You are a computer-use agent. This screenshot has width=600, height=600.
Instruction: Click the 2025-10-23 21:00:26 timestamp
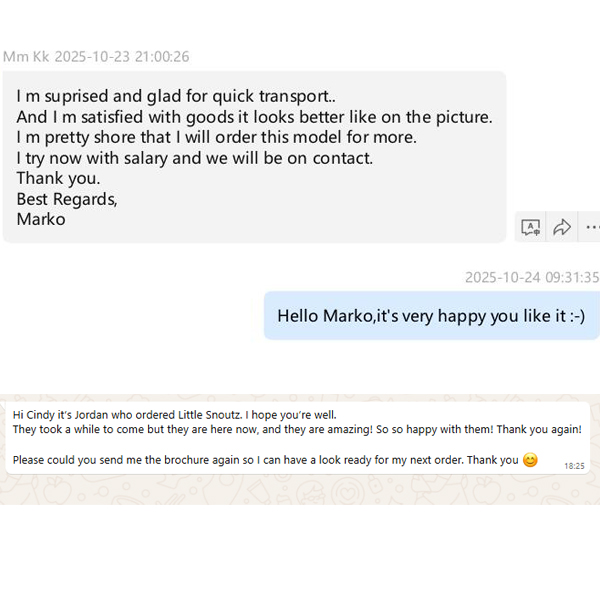121,57
